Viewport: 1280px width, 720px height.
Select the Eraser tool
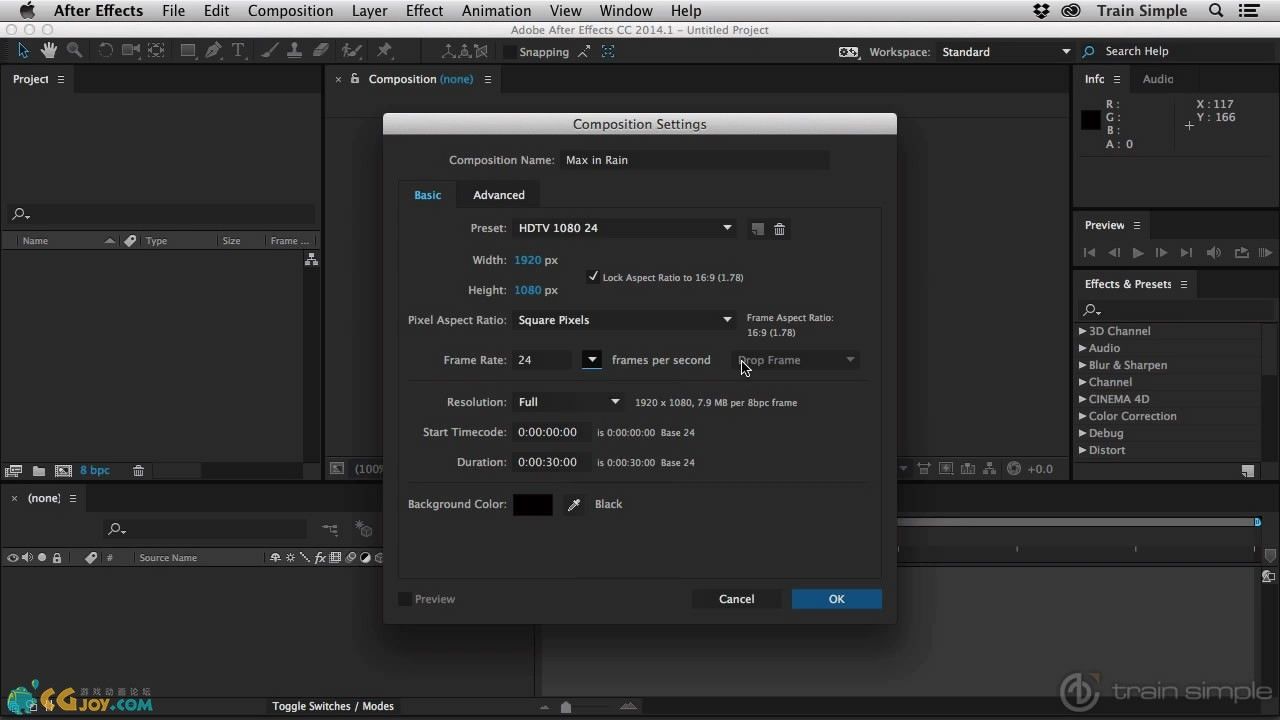point(321,51)
